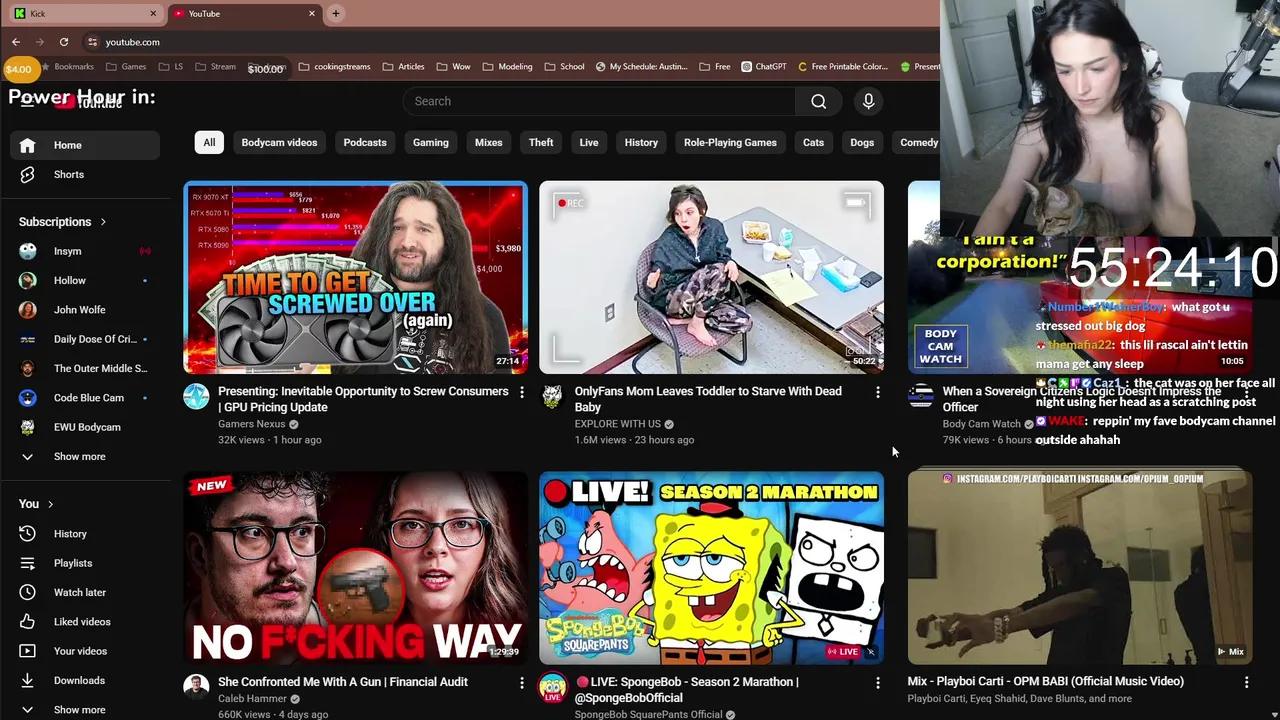Expand the You section header
Screen dimensions: 1280x720
(x=36, y=504)
